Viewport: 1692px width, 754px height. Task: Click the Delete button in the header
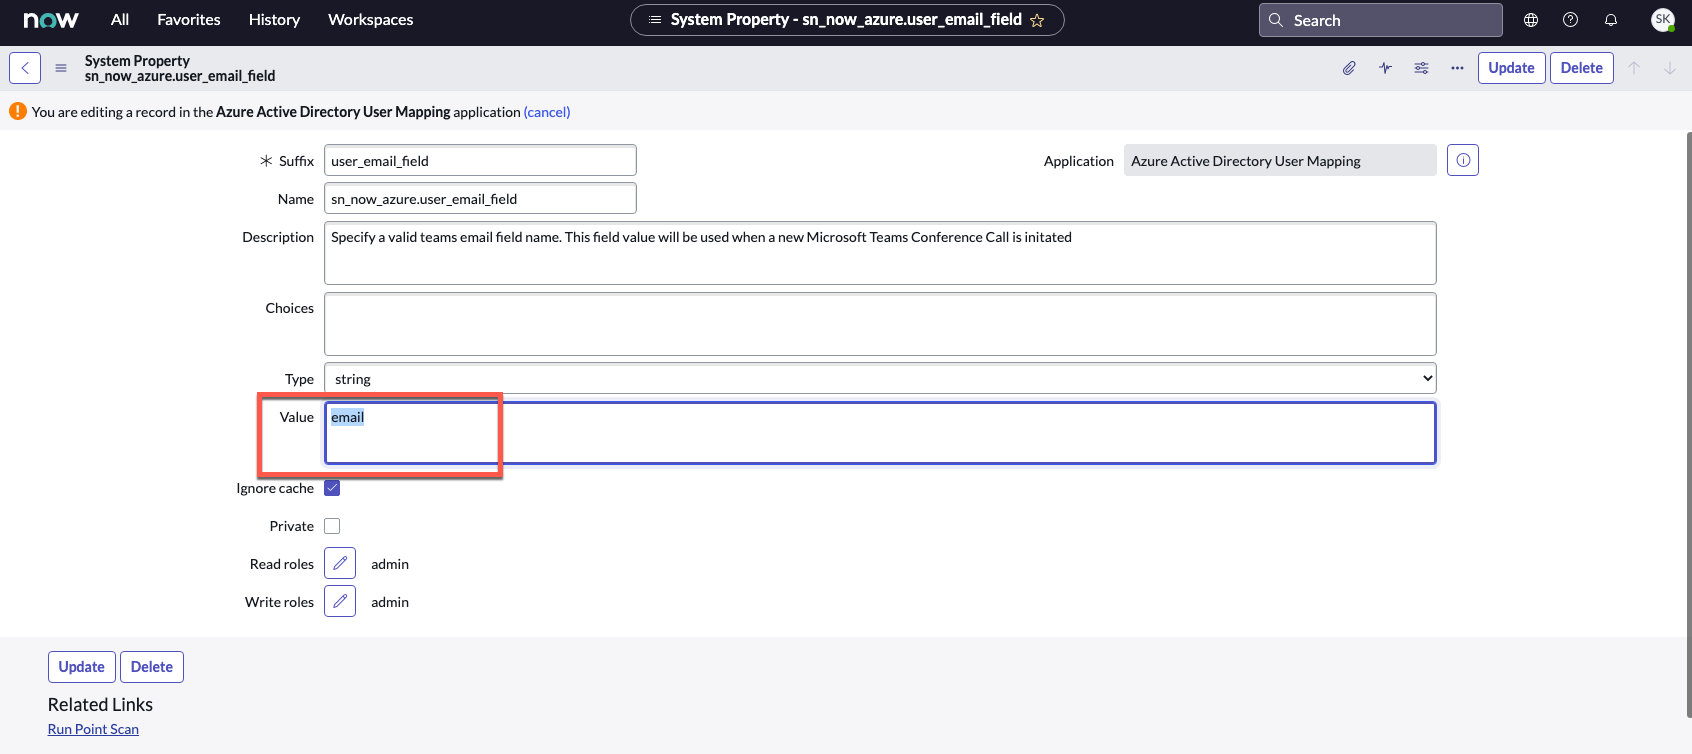1582,68
